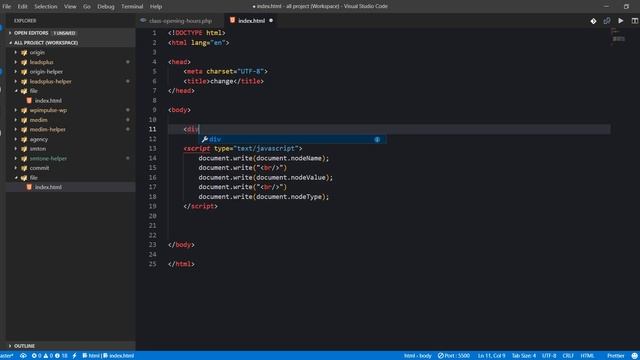Expand the smtone-helper folder arrow
The image size is (640, 360).
click(16, 158)
